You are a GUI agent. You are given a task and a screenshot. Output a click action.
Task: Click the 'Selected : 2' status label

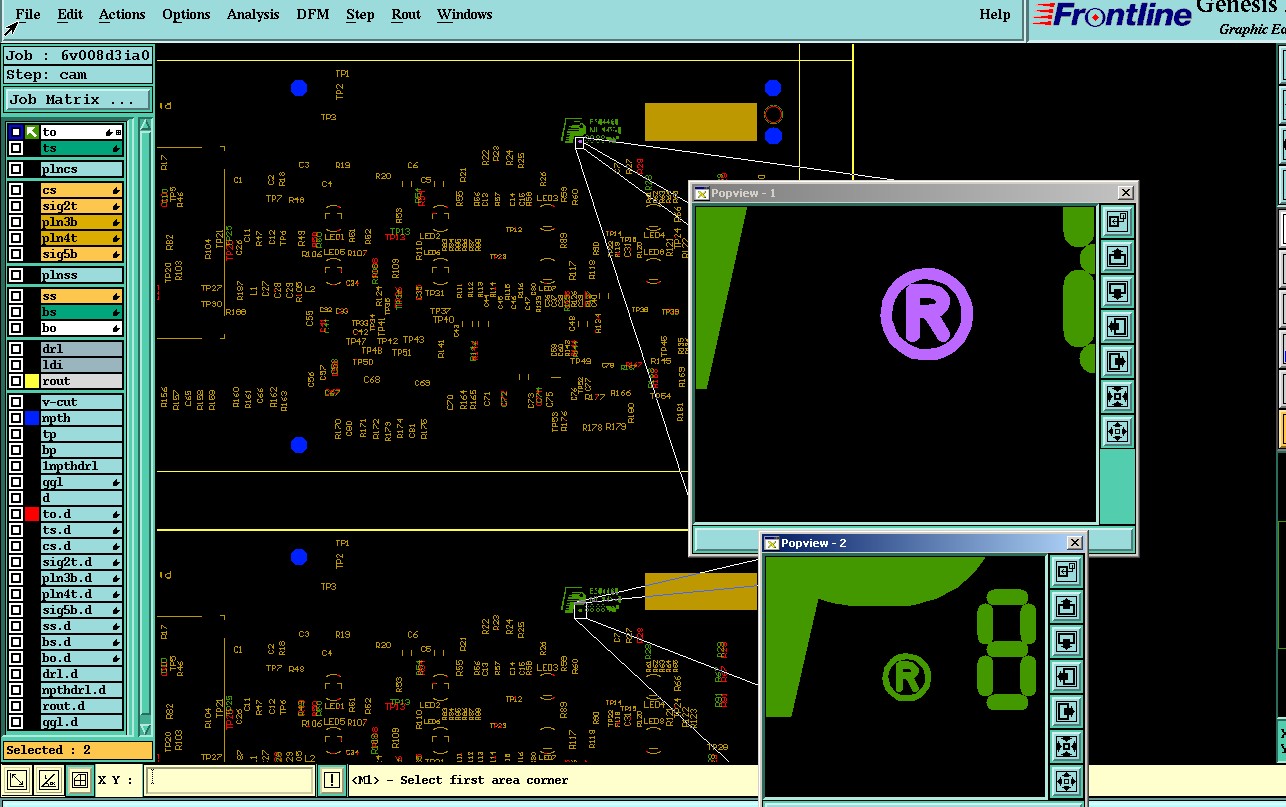pyautogui.click(x=78, y=750)
